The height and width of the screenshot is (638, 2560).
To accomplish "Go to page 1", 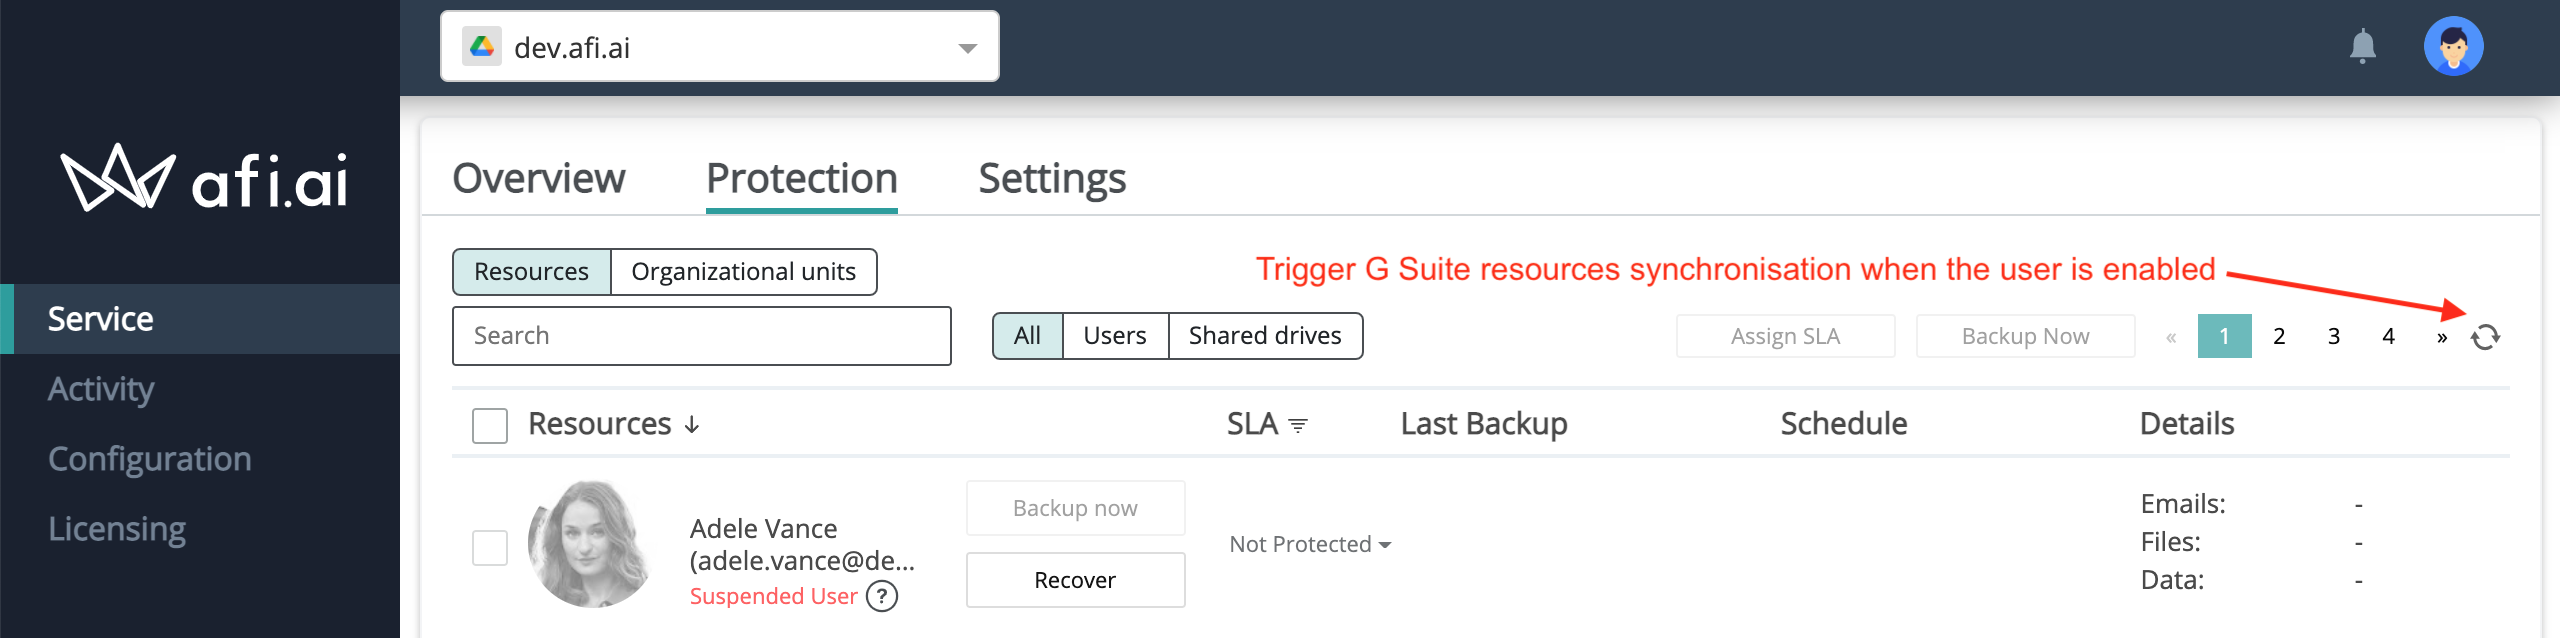I will tap(2225, 336).
